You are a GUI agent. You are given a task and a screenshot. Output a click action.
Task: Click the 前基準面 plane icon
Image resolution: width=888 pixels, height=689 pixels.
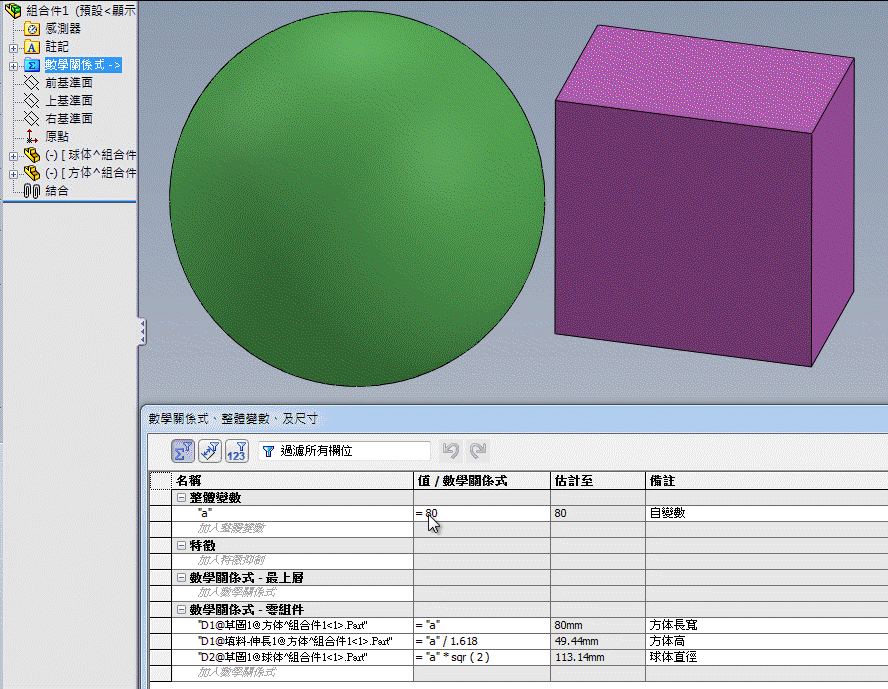(32, 83)
